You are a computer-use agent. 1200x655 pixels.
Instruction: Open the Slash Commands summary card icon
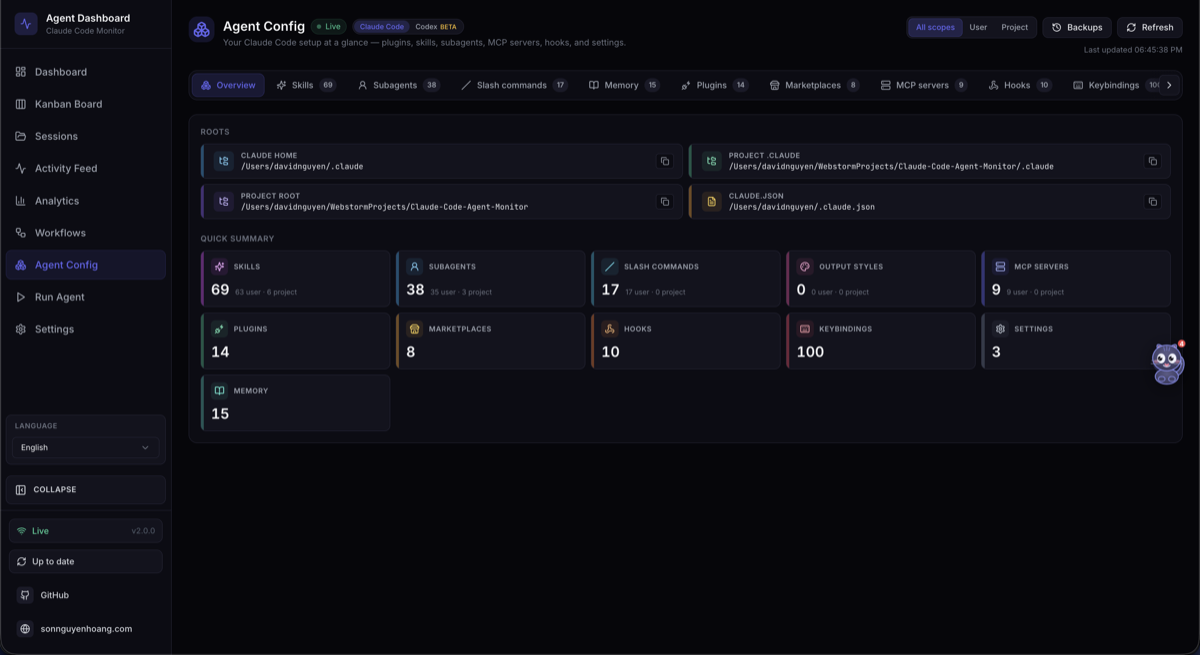609,267
